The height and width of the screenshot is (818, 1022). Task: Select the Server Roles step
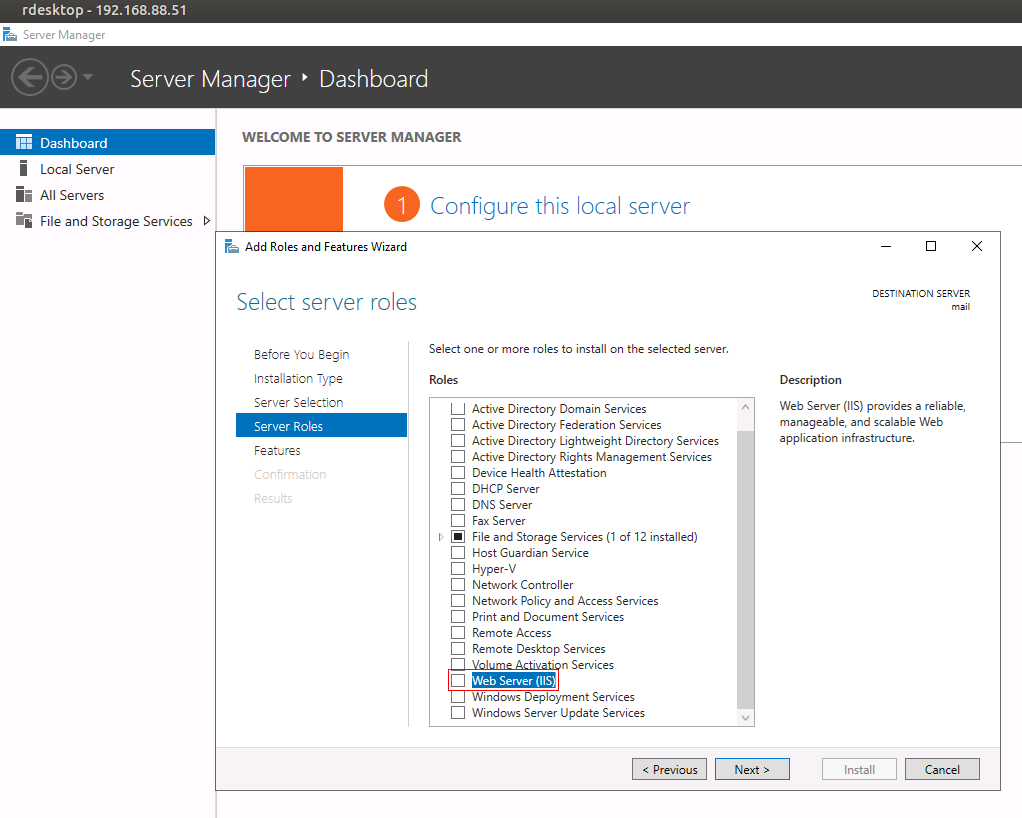click(x=321, y=426)
